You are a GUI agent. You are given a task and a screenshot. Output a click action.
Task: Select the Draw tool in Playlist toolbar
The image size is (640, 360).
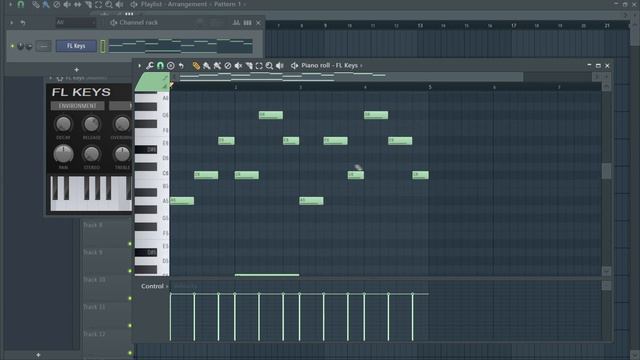coord(36,4)
